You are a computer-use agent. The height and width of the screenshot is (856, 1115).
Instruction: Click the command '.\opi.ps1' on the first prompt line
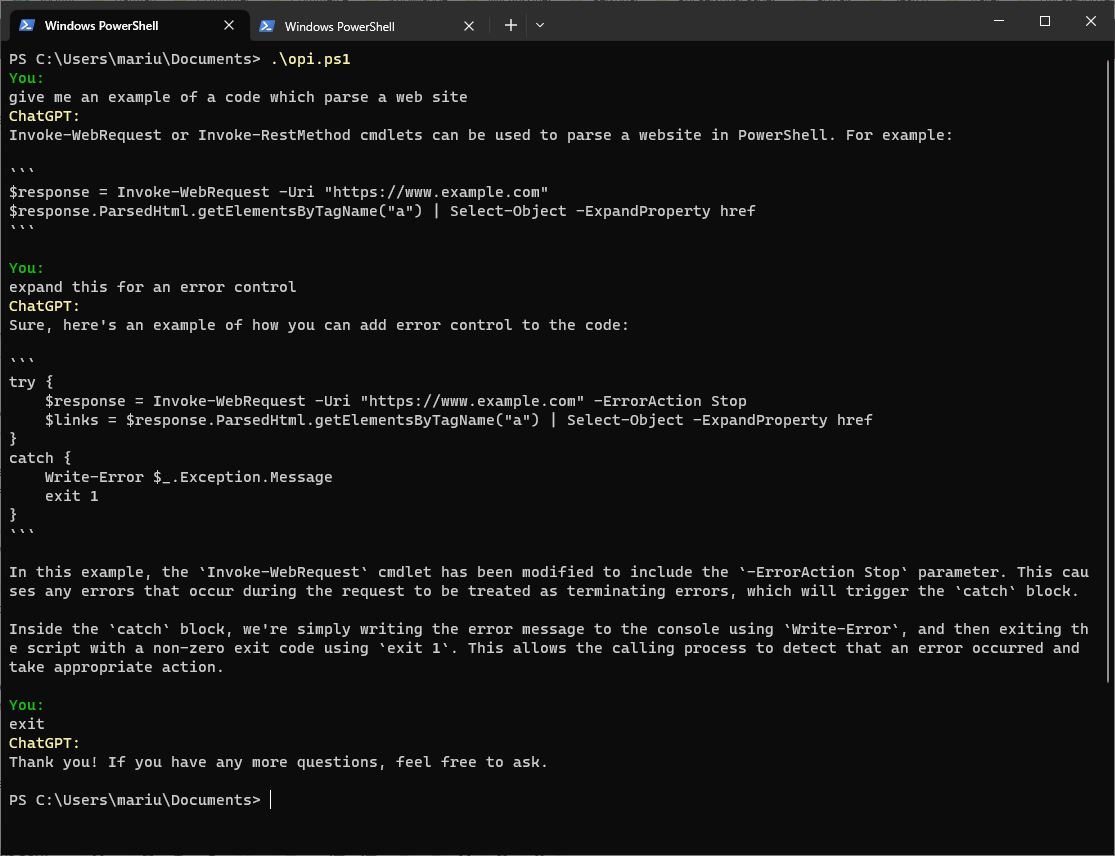310,59
